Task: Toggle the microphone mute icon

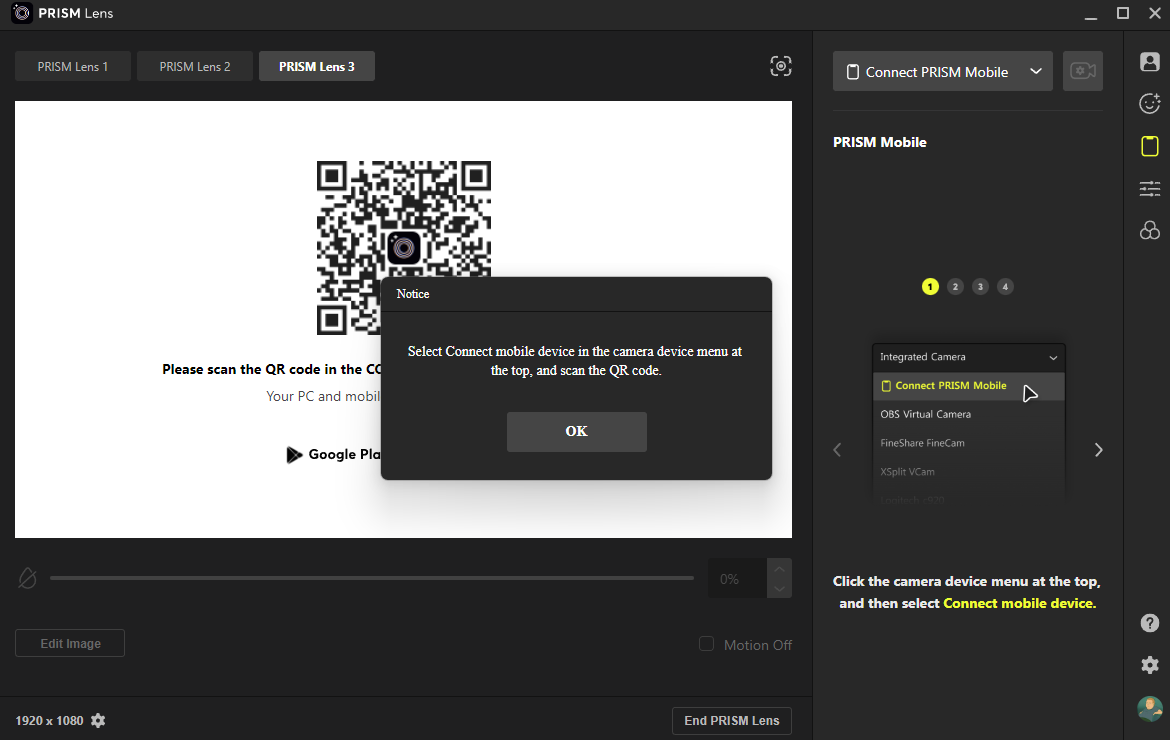Action: coord(28,578)
